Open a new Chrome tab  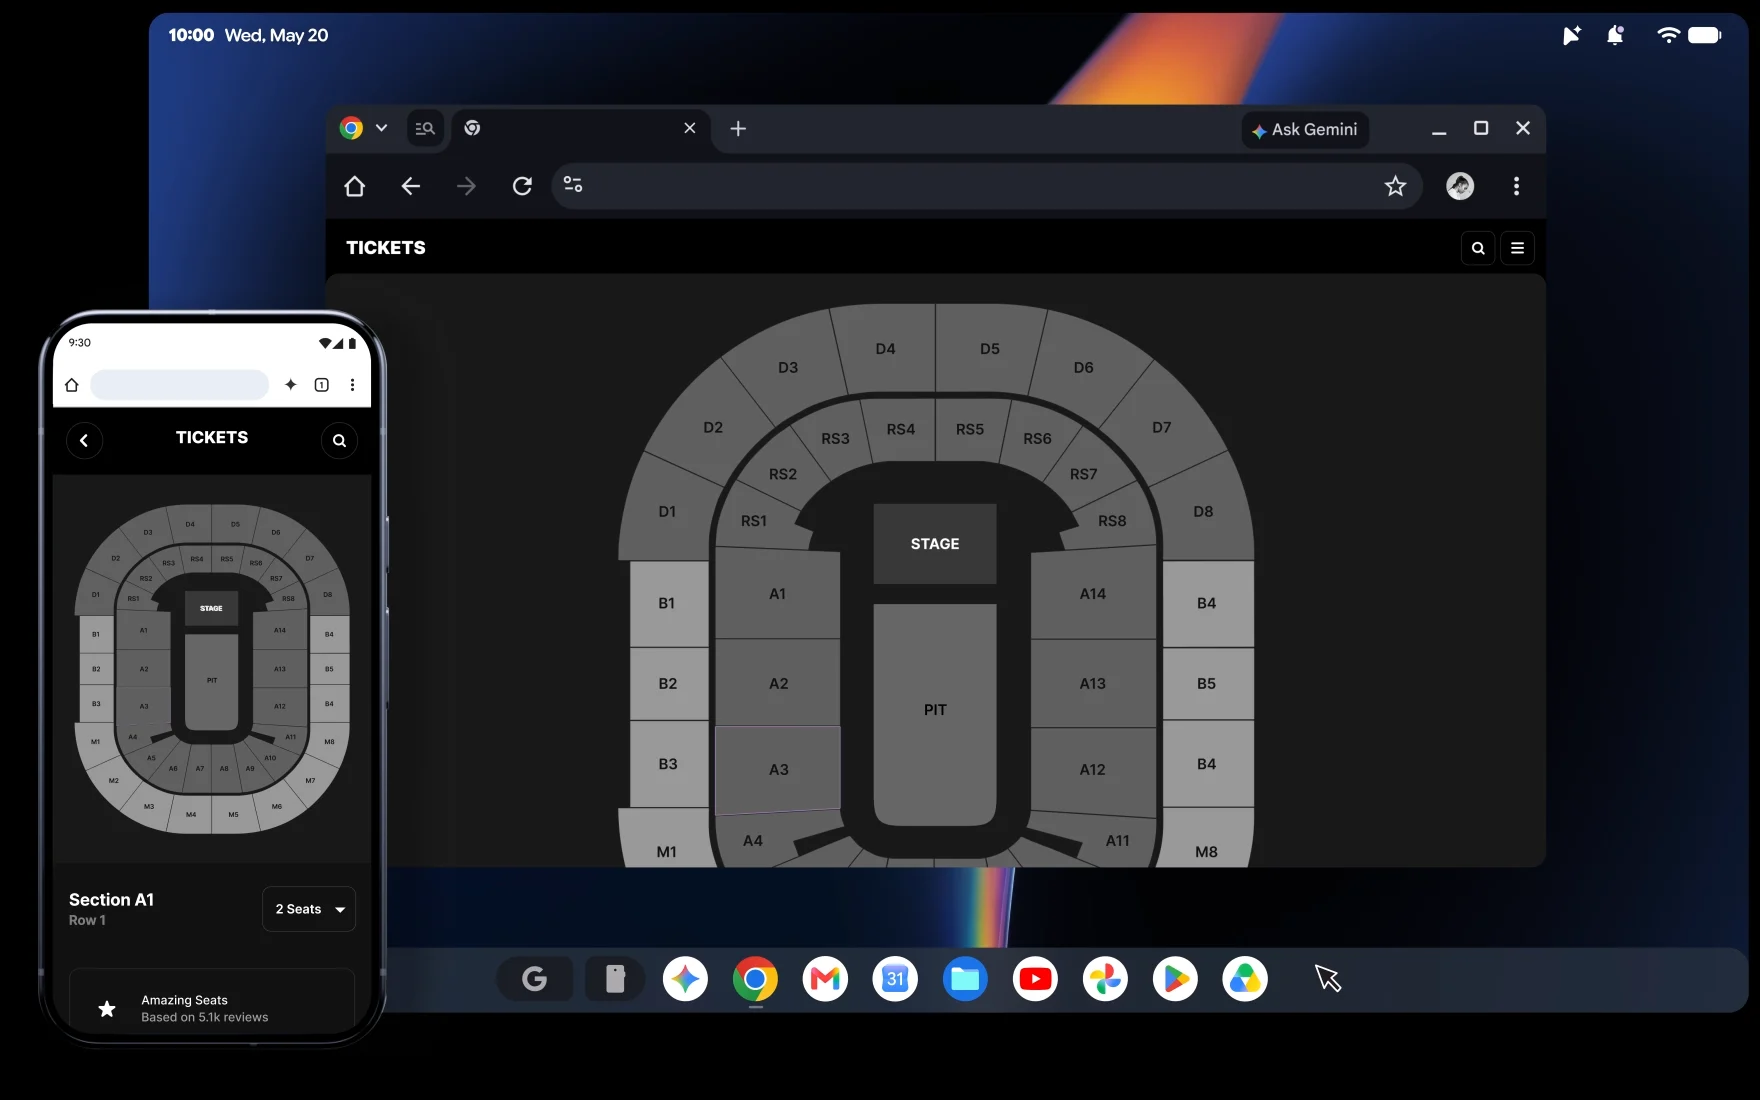[x=738, y=128]
